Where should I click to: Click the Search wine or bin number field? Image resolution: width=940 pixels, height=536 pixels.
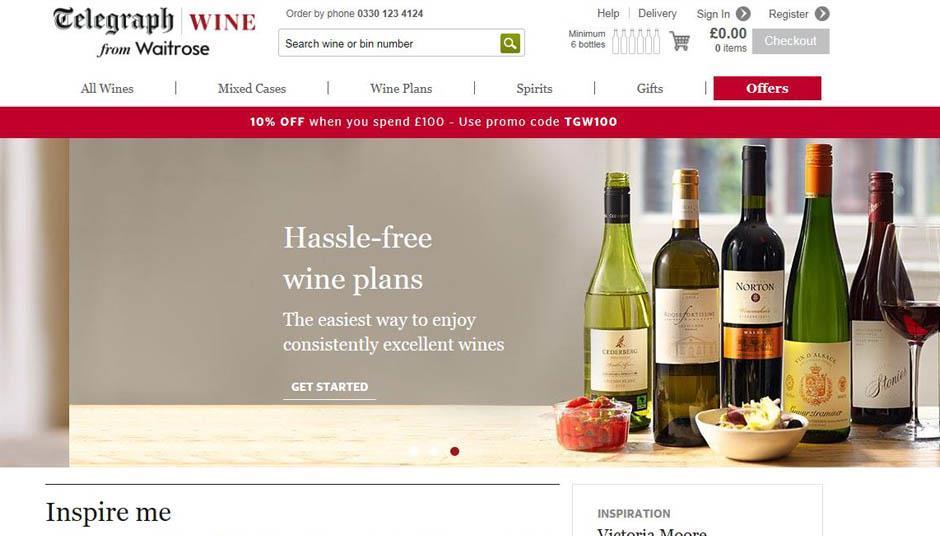(x=390, y=43)
